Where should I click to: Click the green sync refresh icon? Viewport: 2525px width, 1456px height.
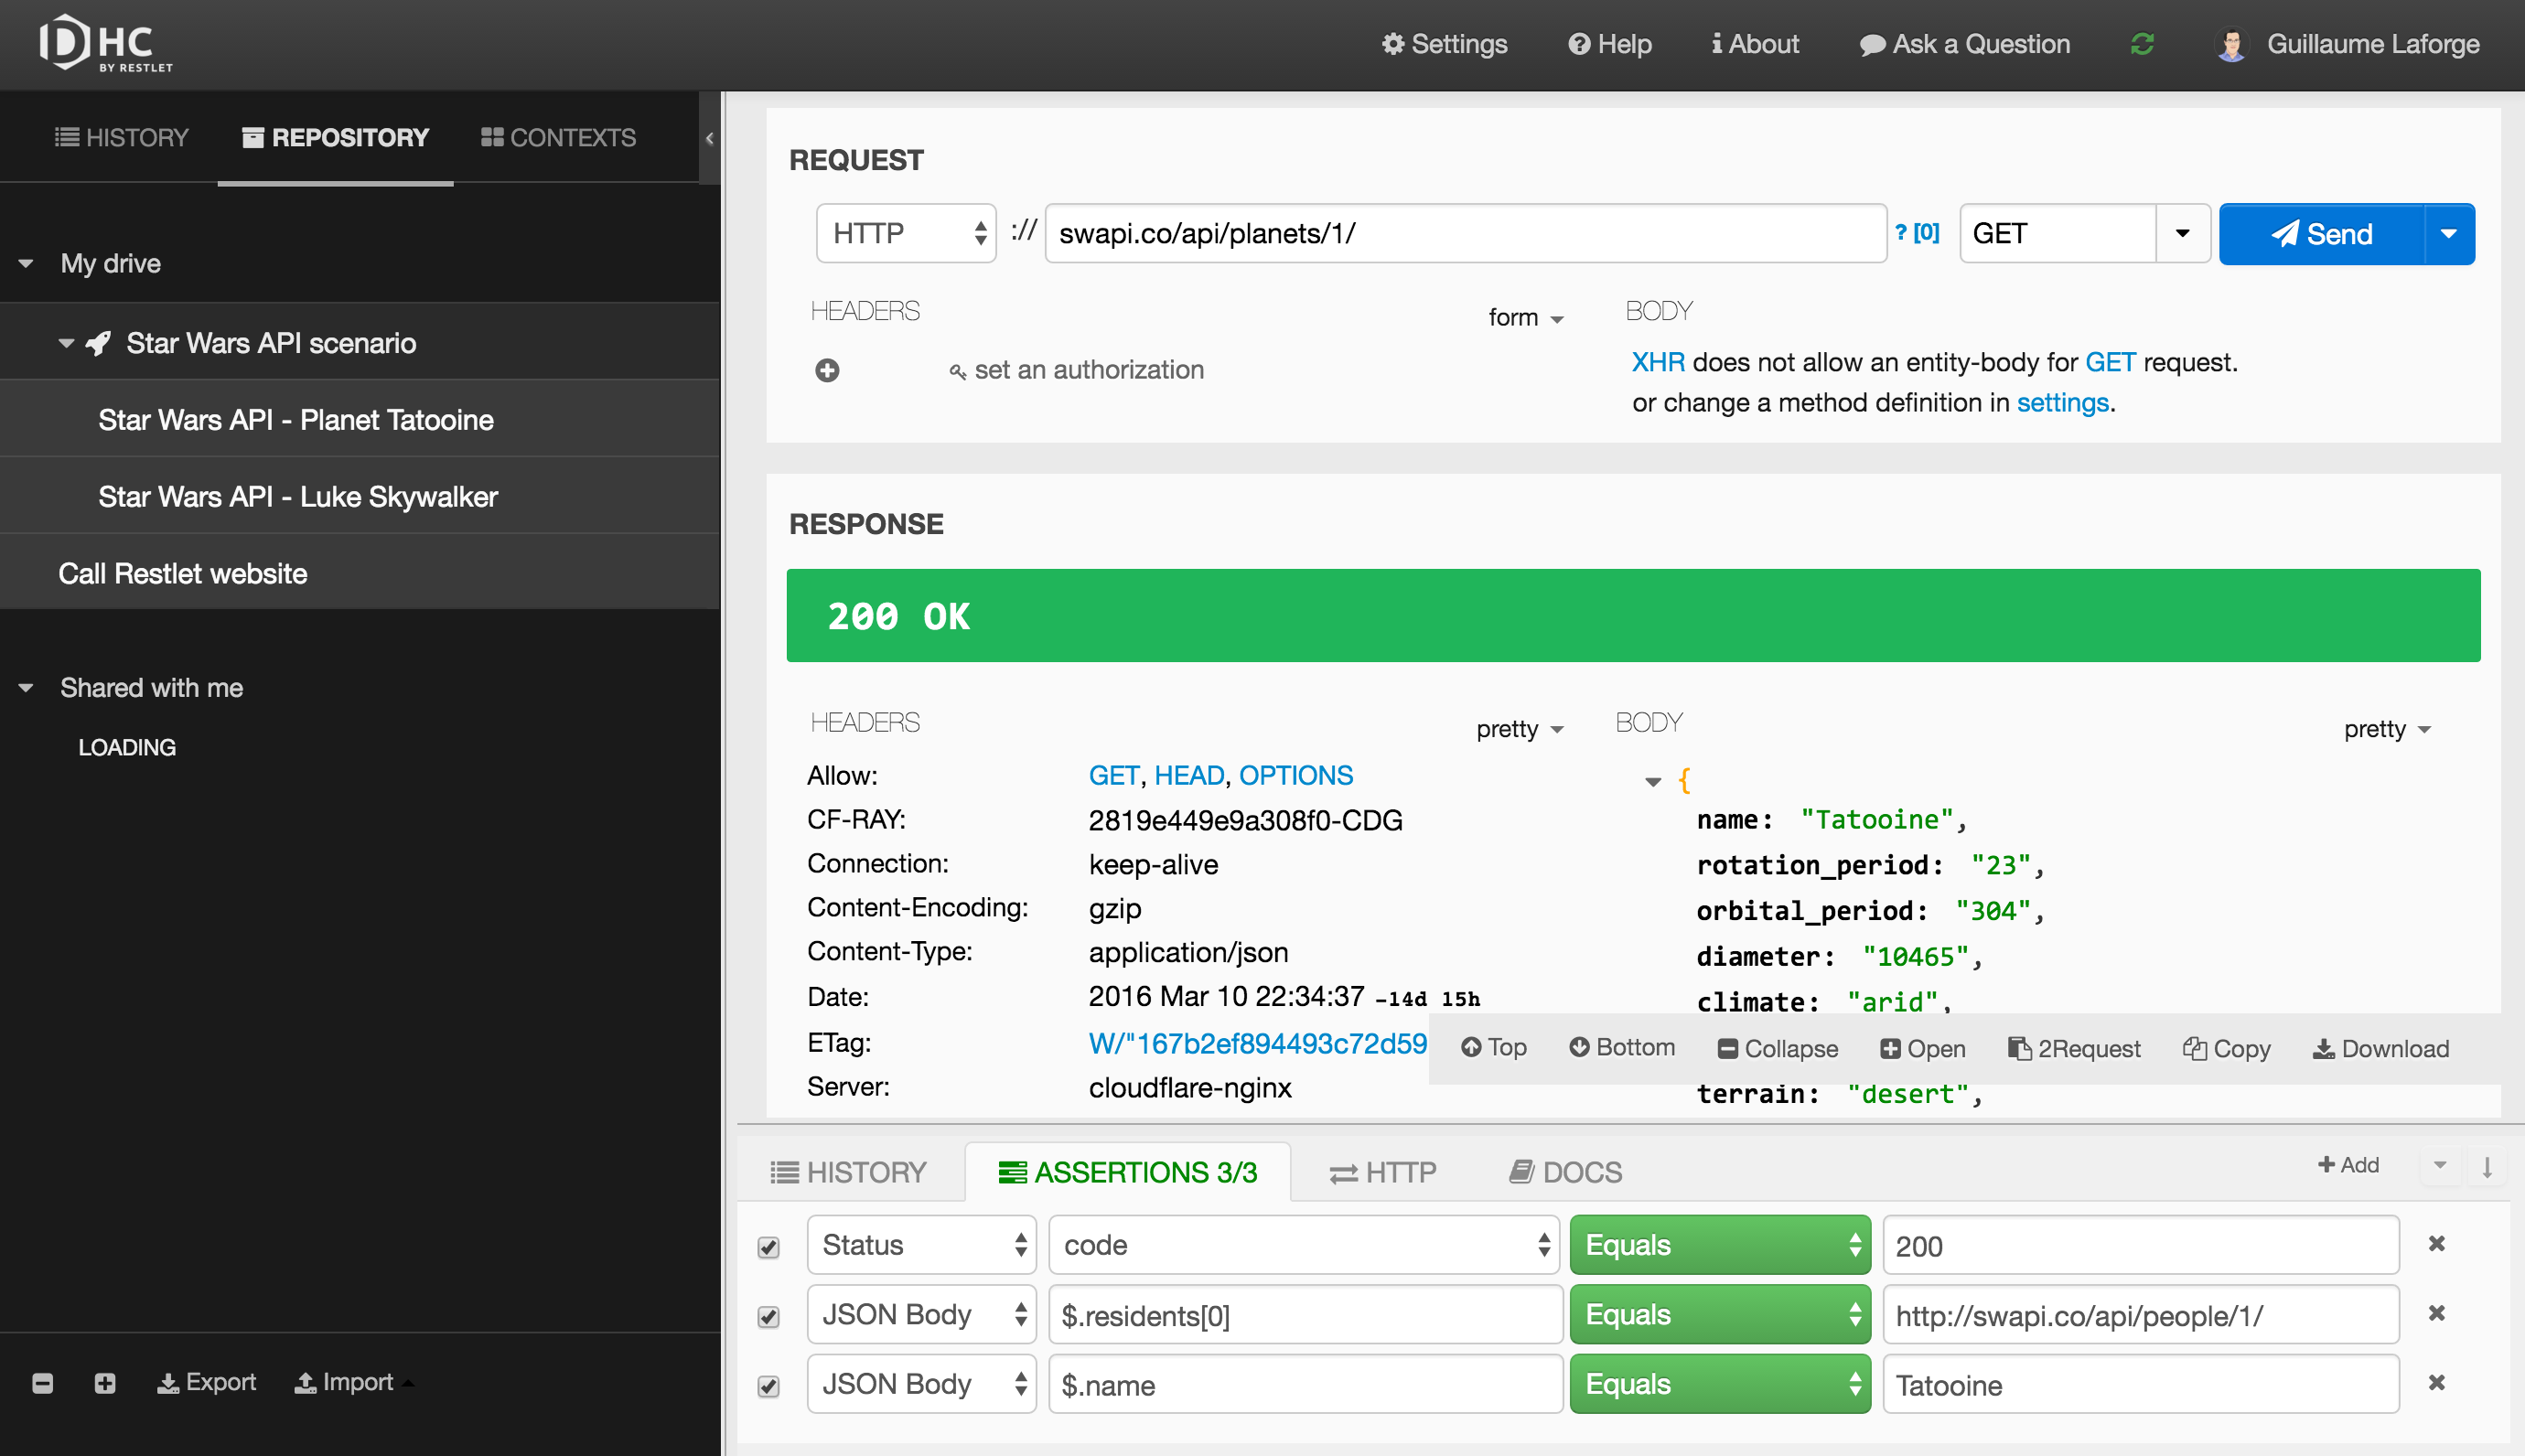click(x=2141, y=44)
